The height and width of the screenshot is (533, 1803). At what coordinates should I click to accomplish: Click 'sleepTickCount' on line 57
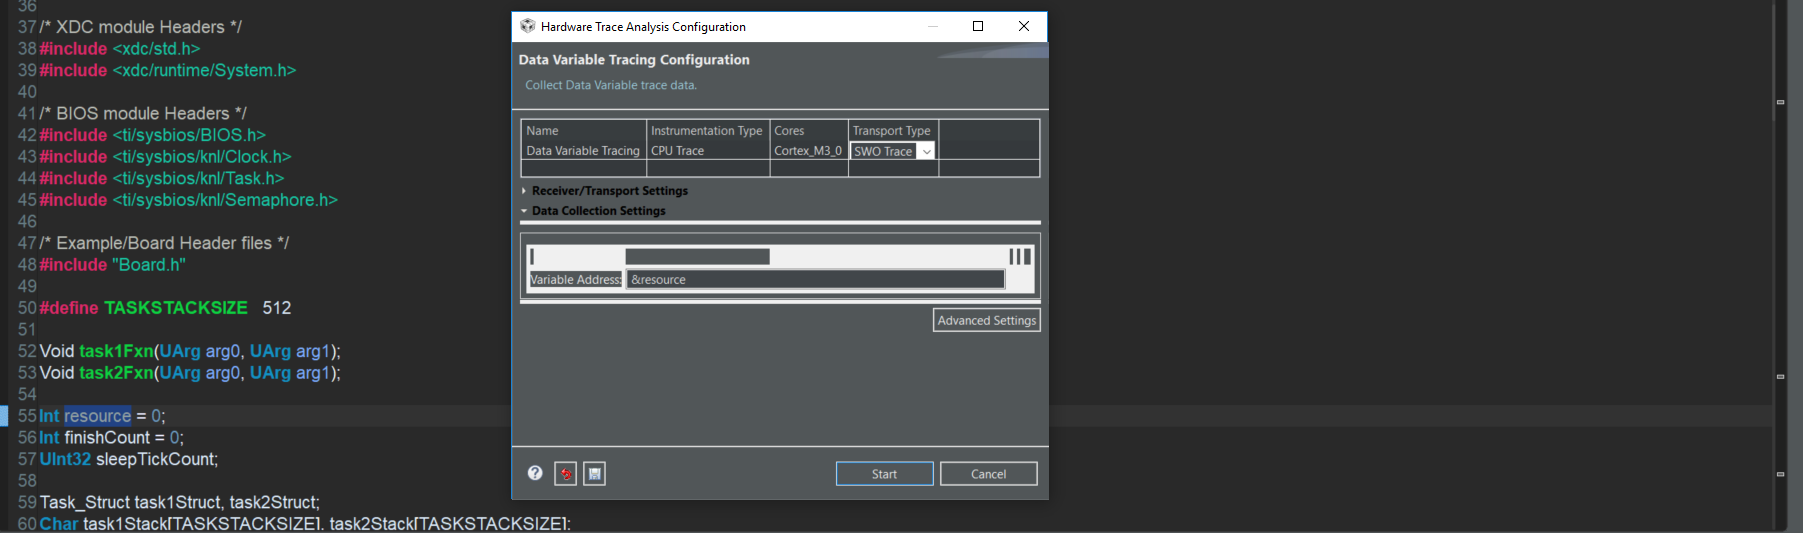coord(155,459)
